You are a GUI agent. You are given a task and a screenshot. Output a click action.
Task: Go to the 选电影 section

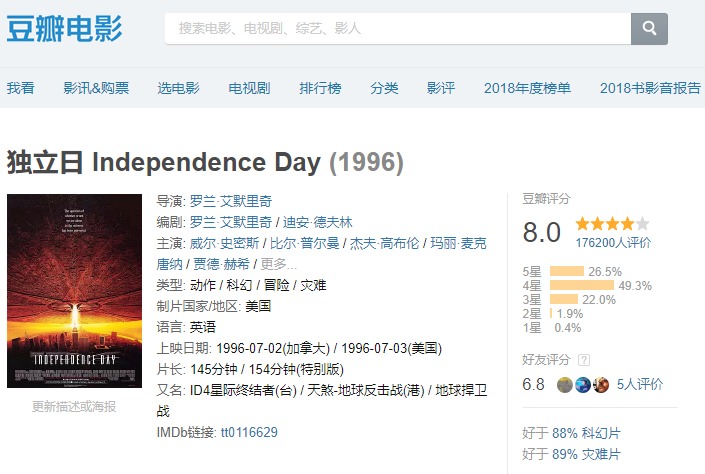coord(178,88)
